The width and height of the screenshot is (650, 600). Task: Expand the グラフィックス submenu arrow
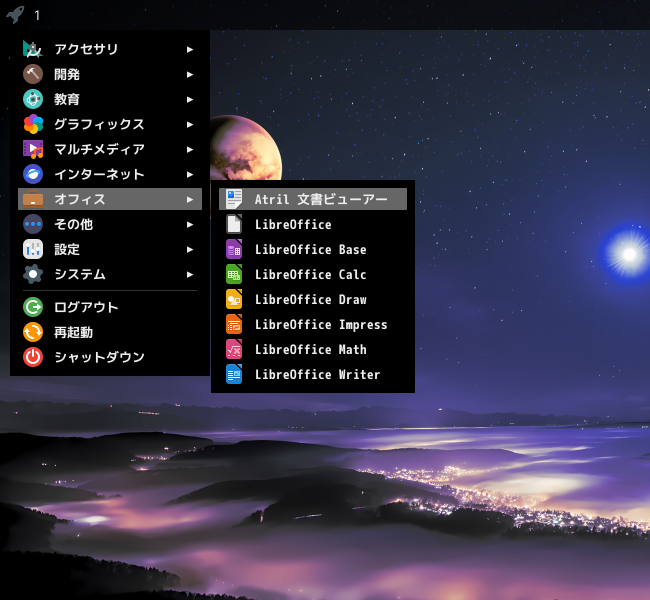[190, 124]
